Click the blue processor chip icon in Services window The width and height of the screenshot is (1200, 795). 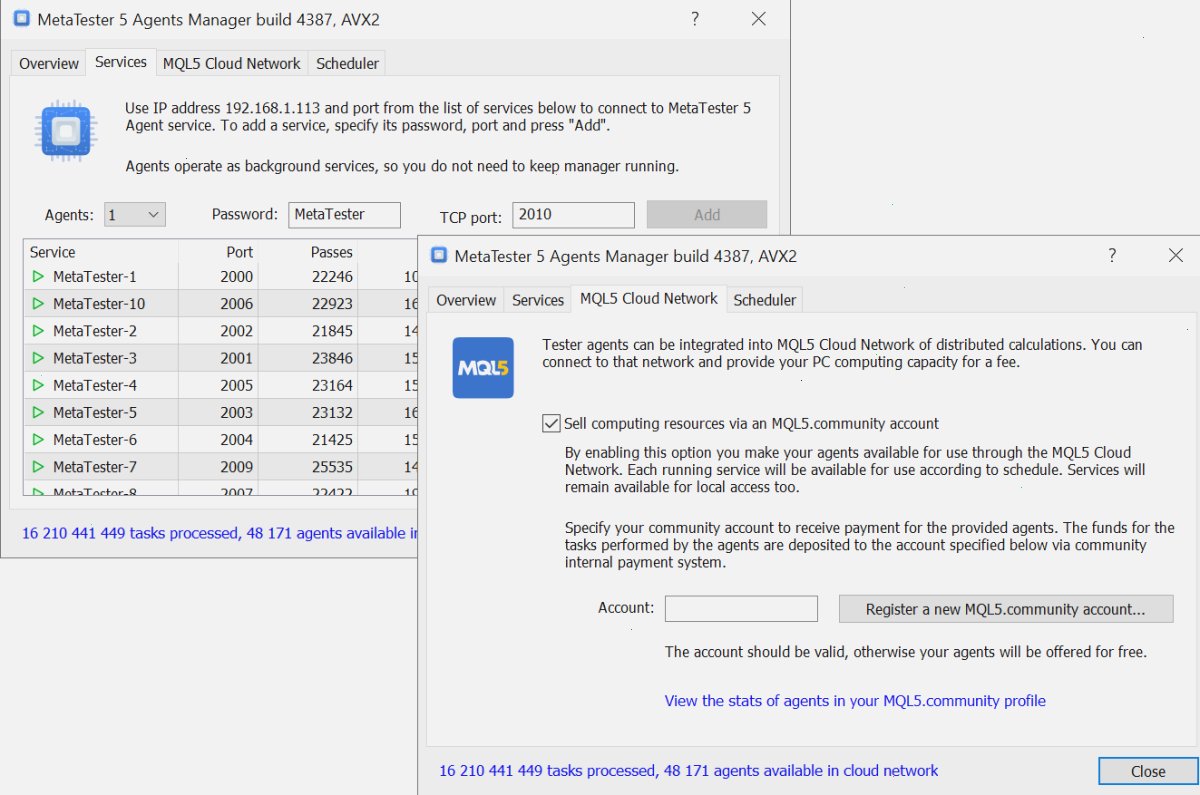[x=66, y=130]
